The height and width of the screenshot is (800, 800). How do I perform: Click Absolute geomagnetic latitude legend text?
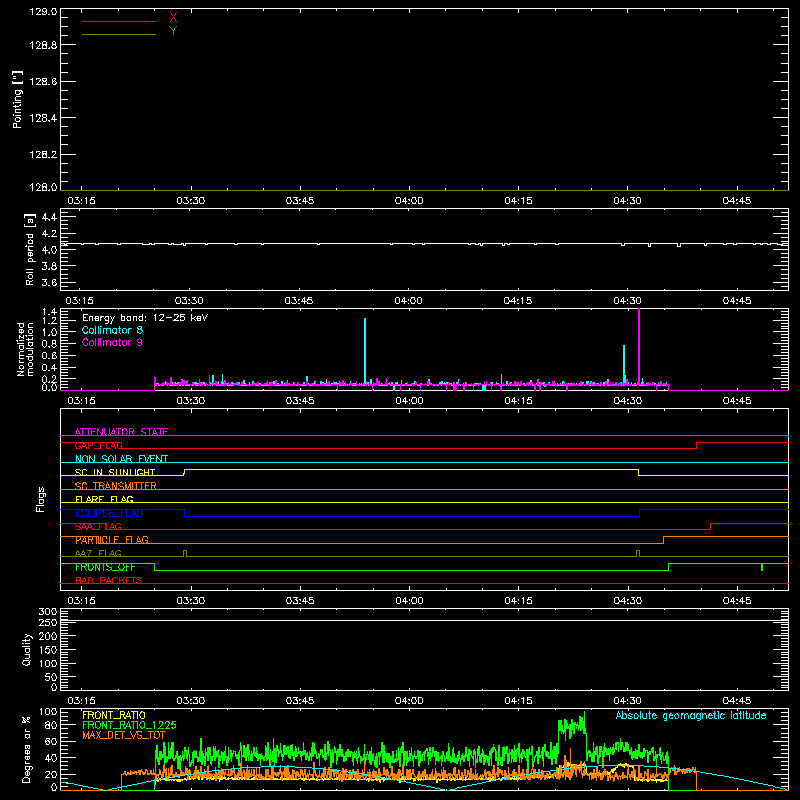pyautogui.click(x=691, y=716)
